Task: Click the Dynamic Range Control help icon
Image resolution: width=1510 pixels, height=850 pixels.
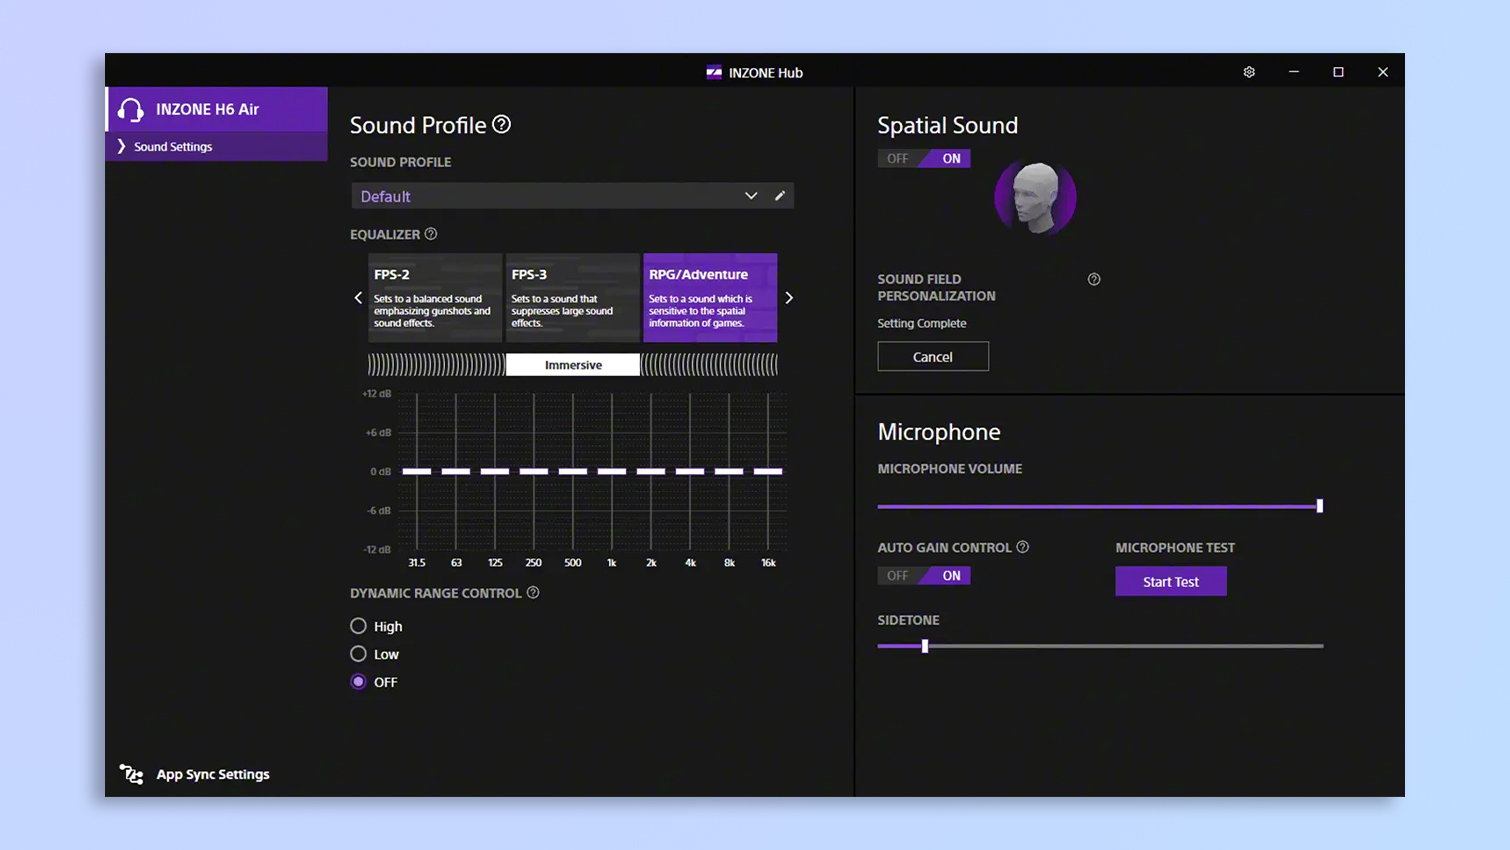Action: pos(532,593)
